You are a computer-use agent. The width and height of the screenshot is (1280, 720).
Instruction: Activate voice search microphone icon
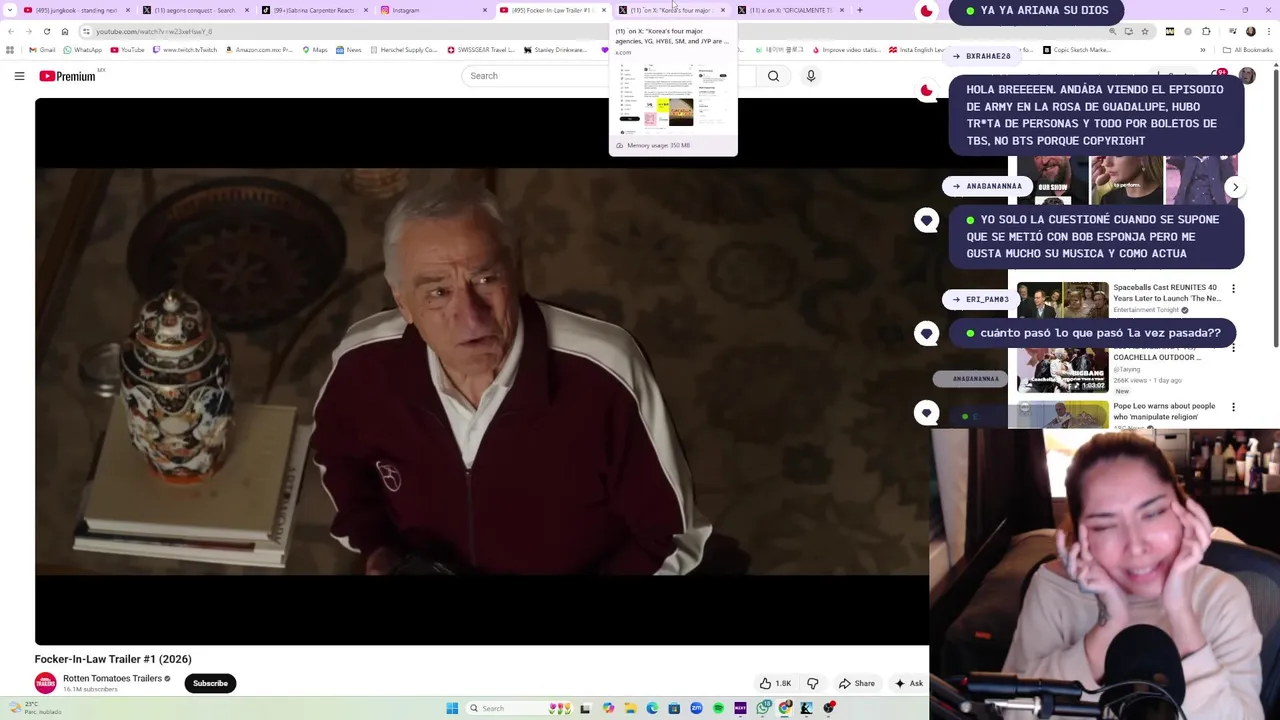coord(811,76)
